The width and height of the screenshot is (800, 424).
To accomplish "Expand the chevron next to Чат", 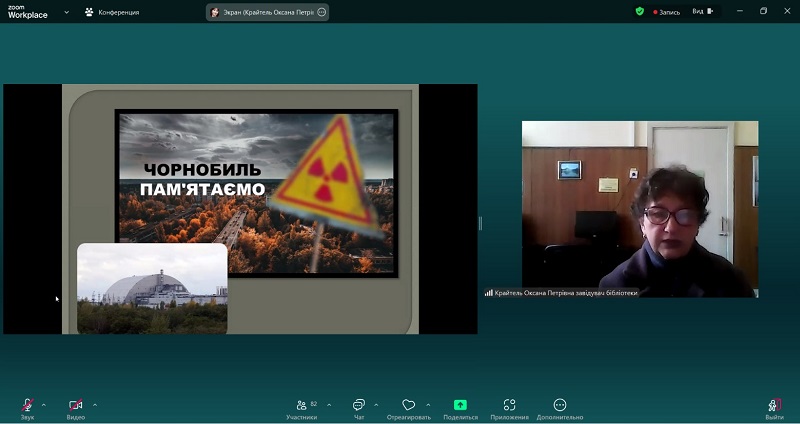I will coord(376,404).
